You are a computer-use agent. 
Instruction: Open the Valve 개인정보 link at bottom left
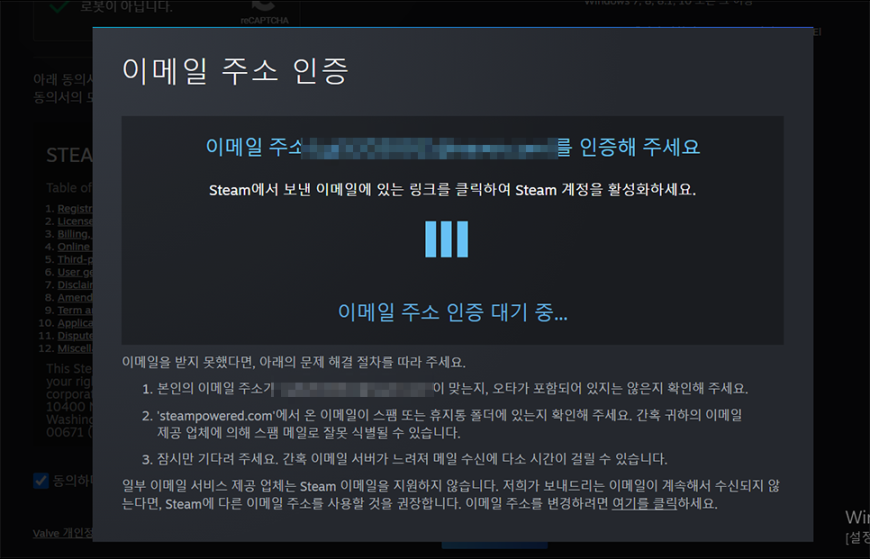[63, 533]
